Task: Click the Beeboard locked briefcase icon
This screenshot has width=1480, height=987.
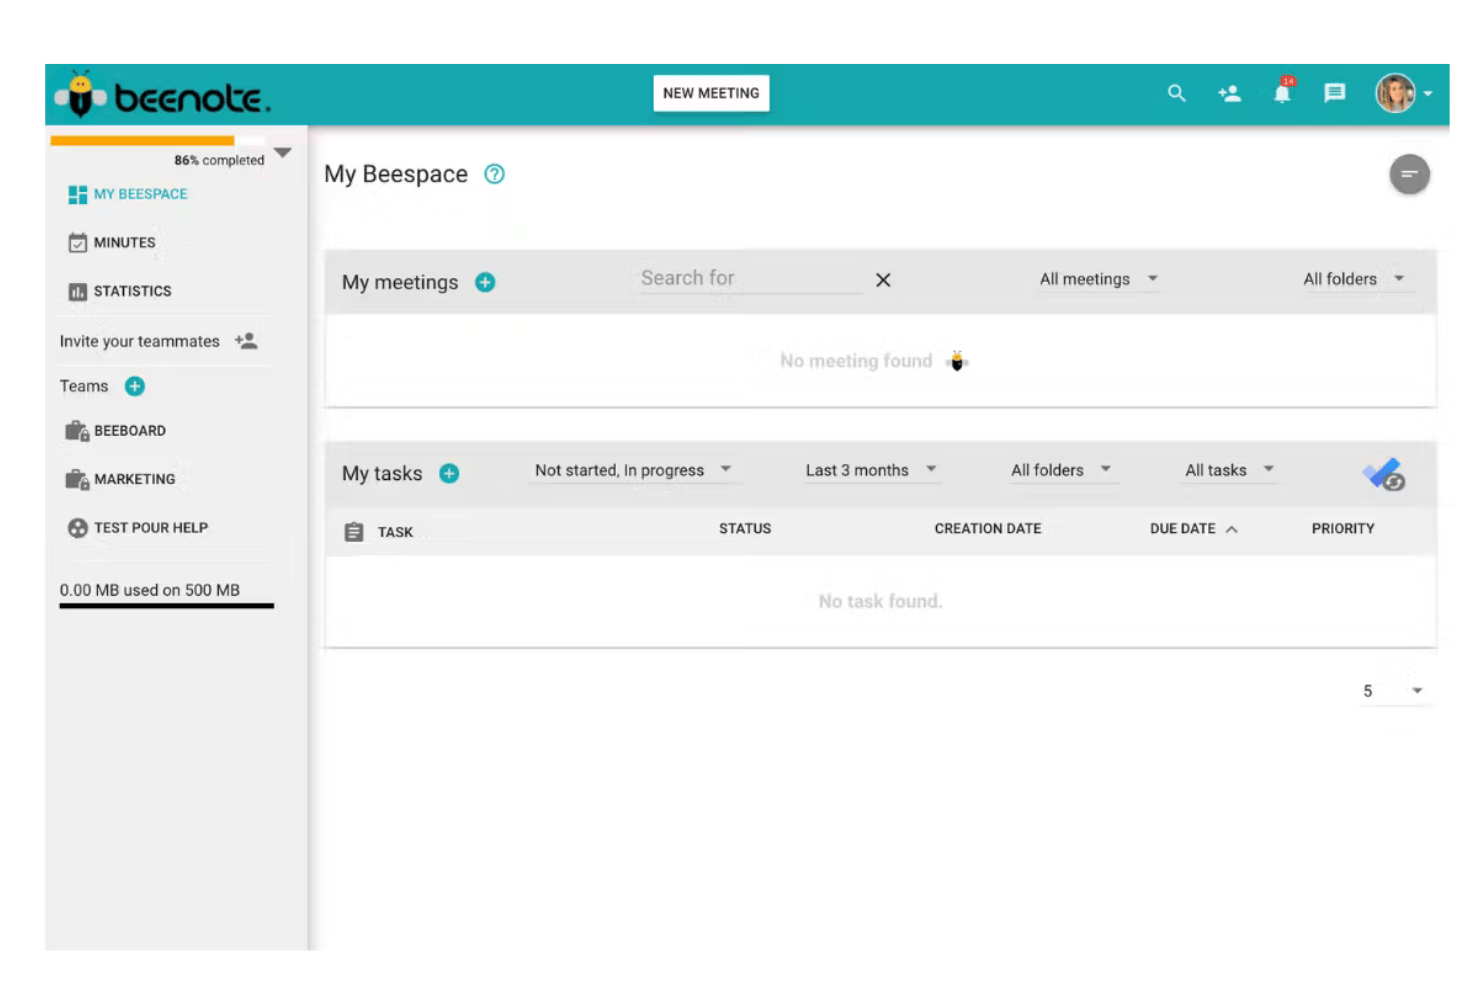Action: (77, 431)
